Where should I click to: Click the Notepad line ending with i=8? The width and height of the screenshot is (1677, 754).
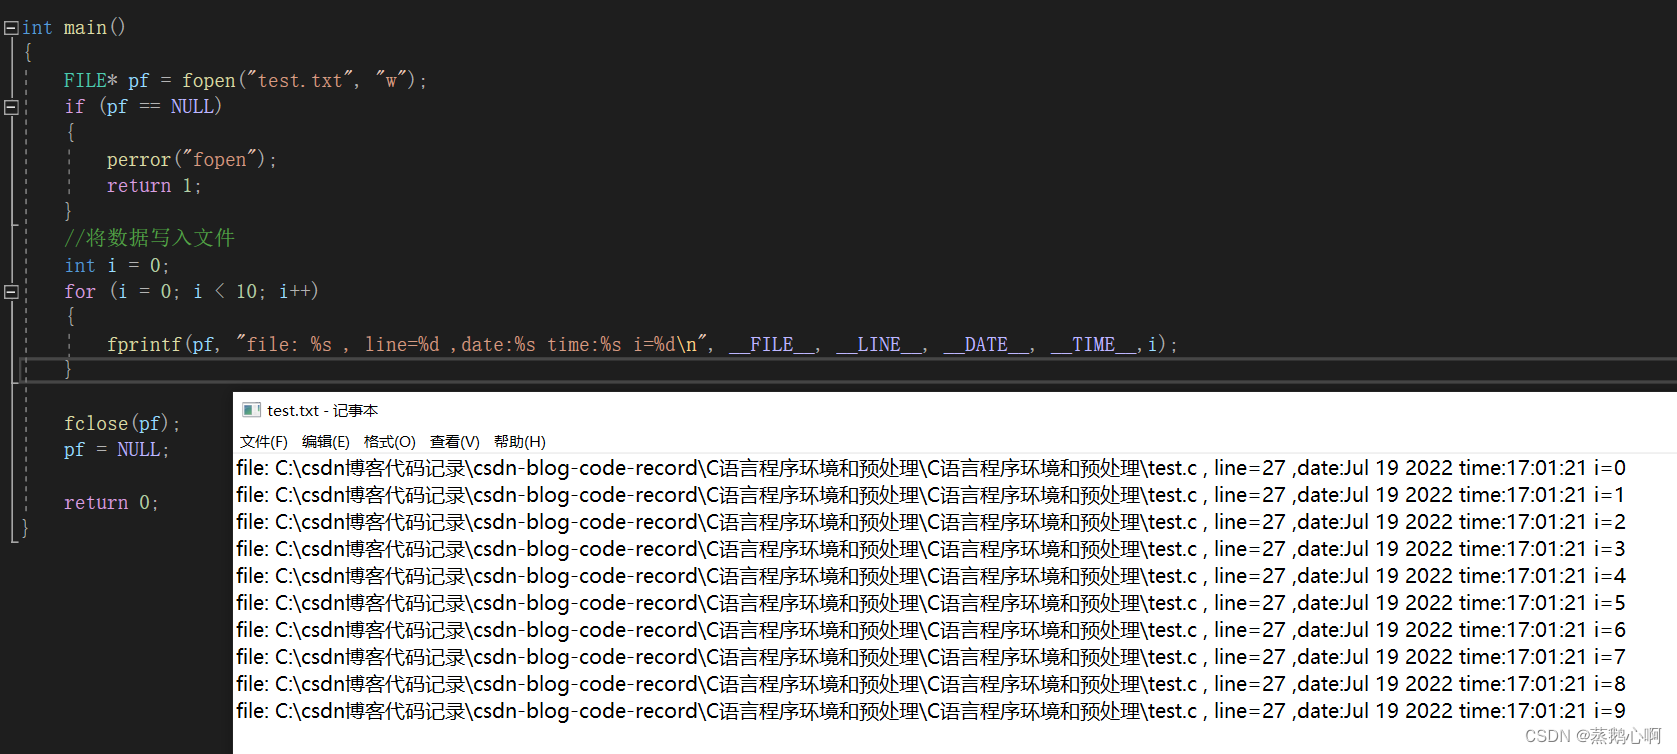931,684
